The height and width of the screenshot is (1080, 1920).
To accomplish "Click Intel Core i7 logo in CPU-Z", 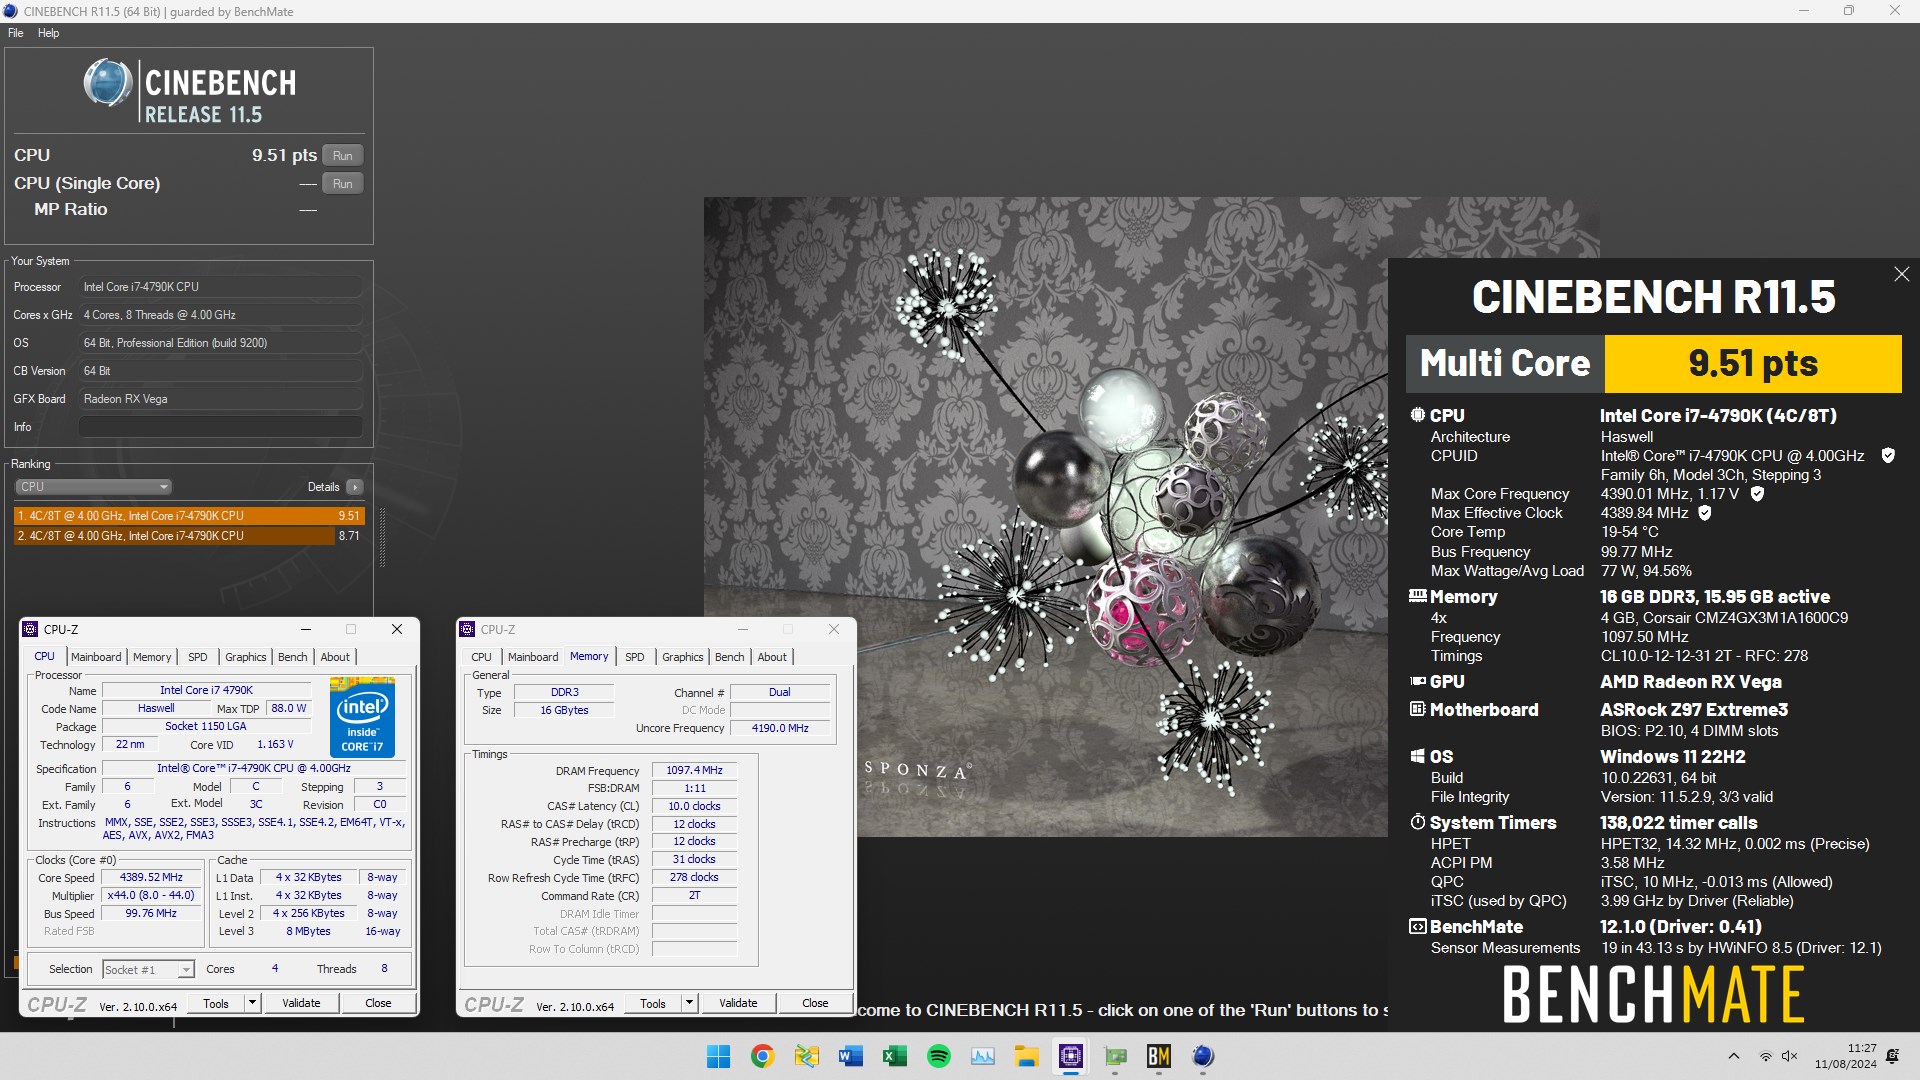I will click(x=362, y=717).
